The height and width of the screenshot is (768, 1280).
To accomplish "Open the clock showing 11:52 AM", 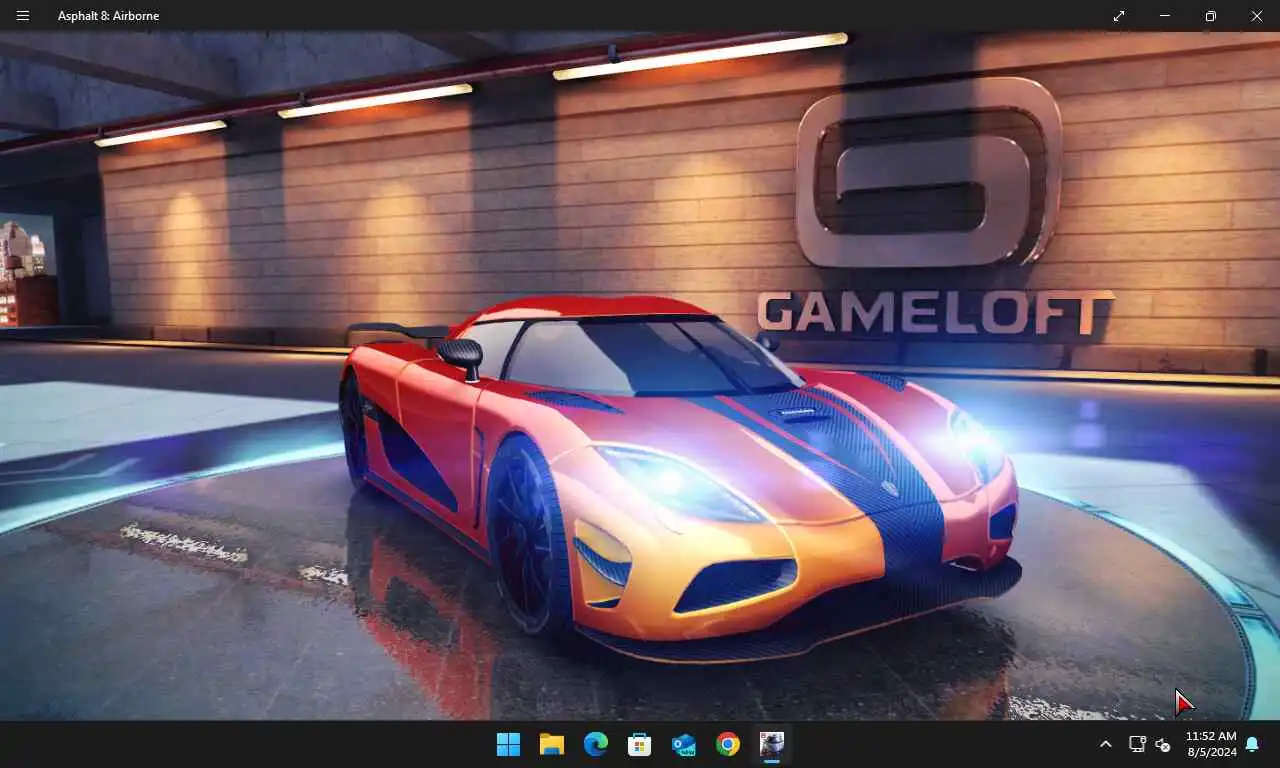I will (1211, 744).
